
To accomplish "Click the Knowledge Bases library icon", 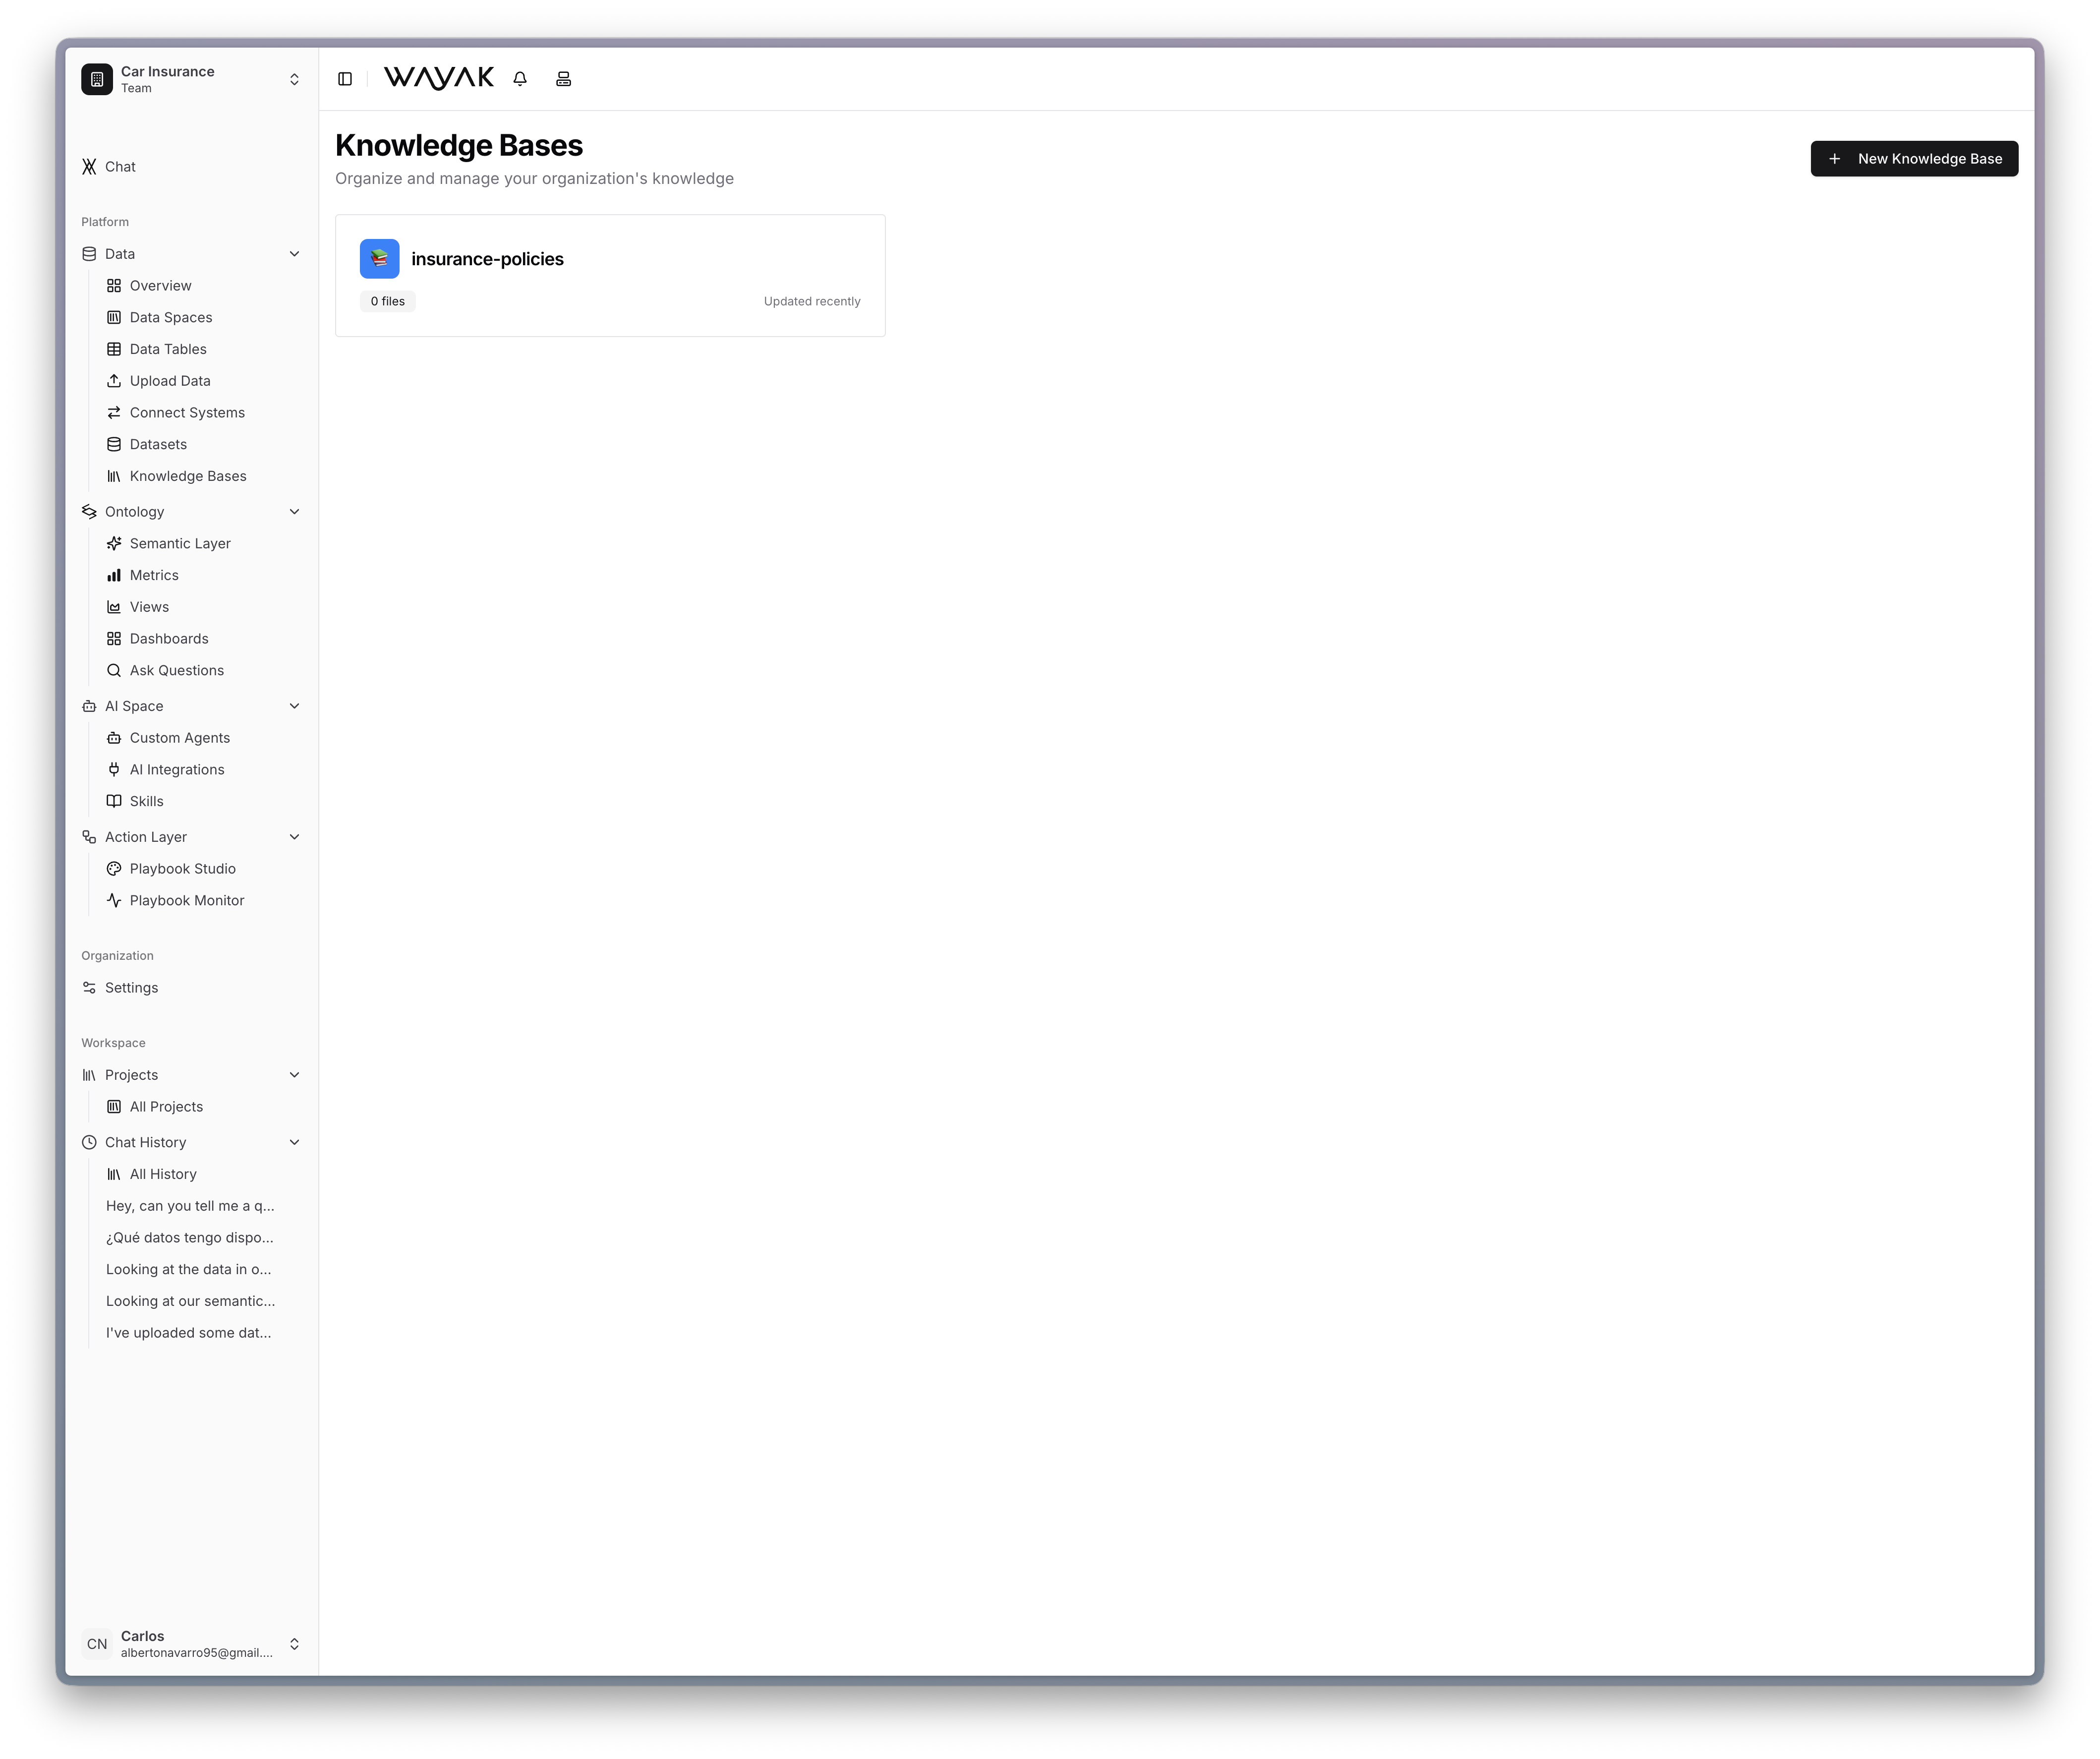I will click(114, 476).
